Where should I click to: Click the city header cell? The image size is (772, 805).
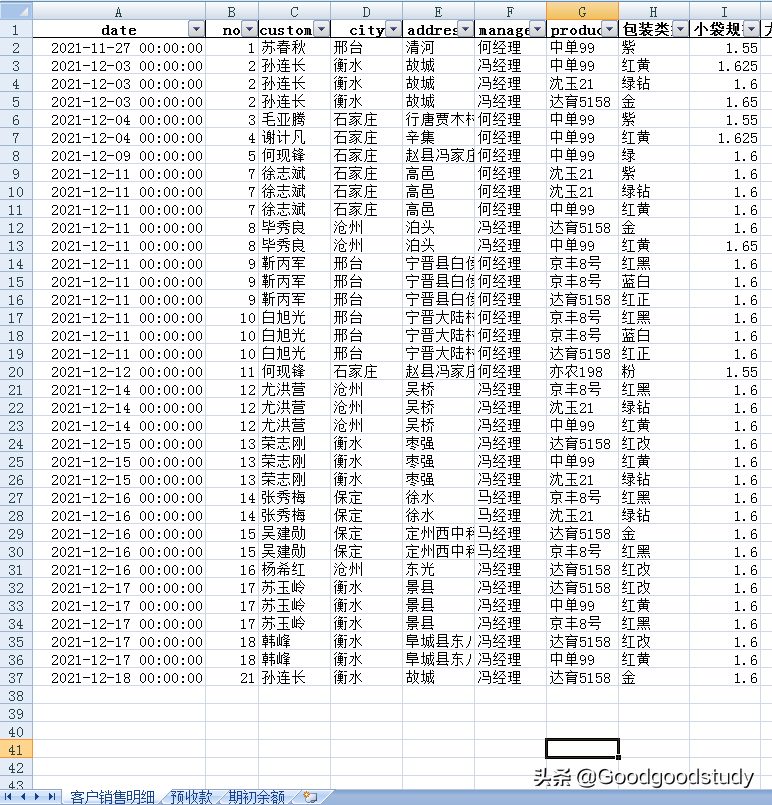366,30
